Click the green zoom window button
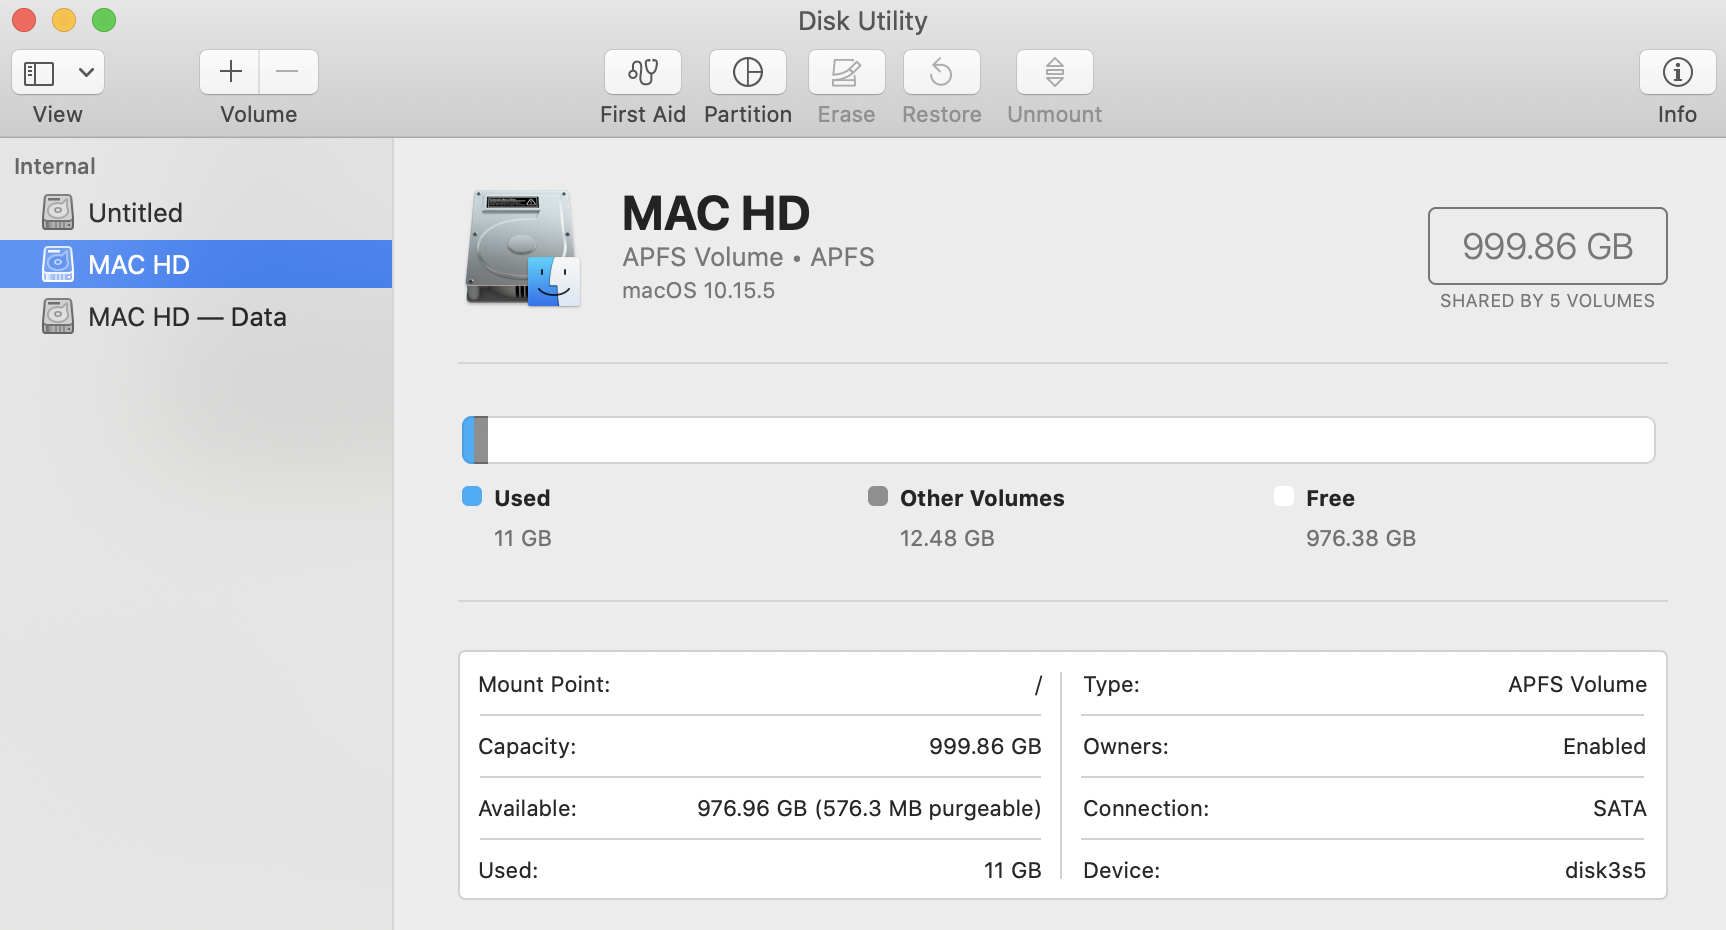This screenshot has width=1726, height=930. [x=104, y=20]
